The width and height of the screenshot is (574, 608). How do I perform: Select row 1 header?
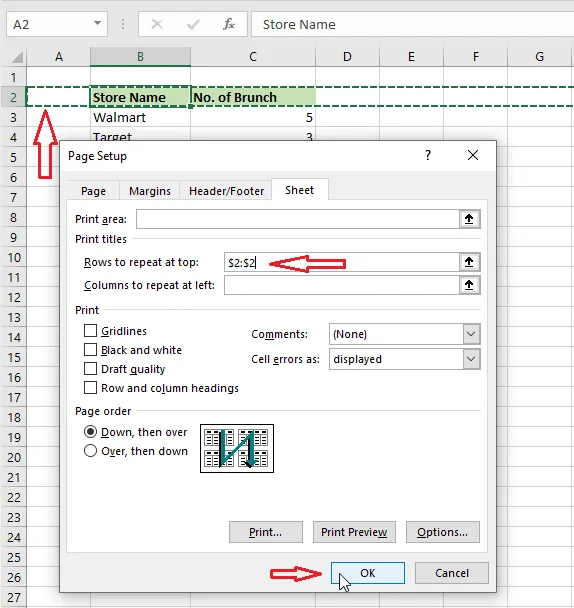[13, 77]
